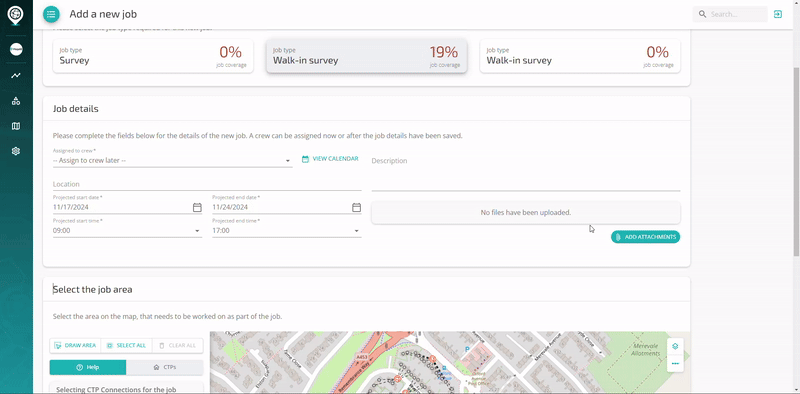Image resolution: width=800 pixels, height=394 pixels.
Task: Click SELECT ALL button
Action: 126,346
